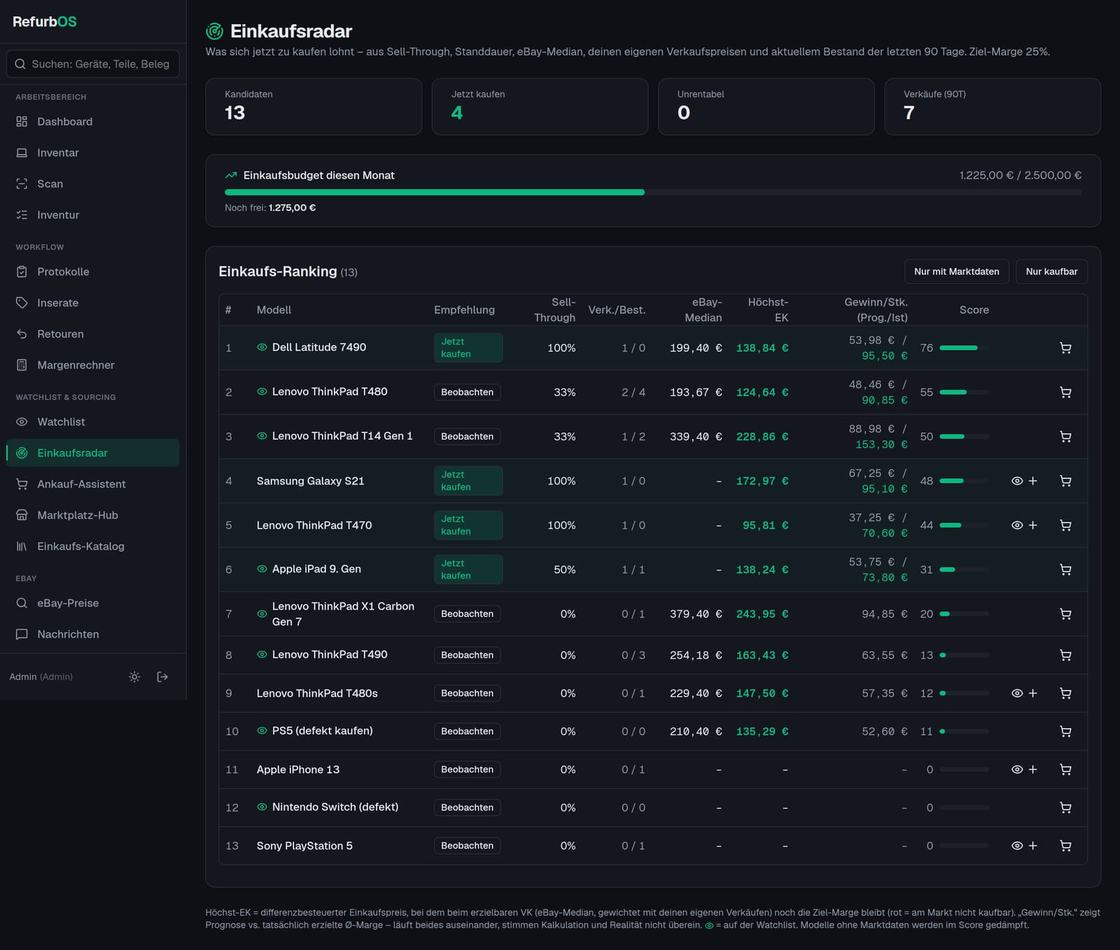Click the search field for Geräte, Teile, Beleg
The width and height of the screenshot is (1120, 950).
click(93, 64)
